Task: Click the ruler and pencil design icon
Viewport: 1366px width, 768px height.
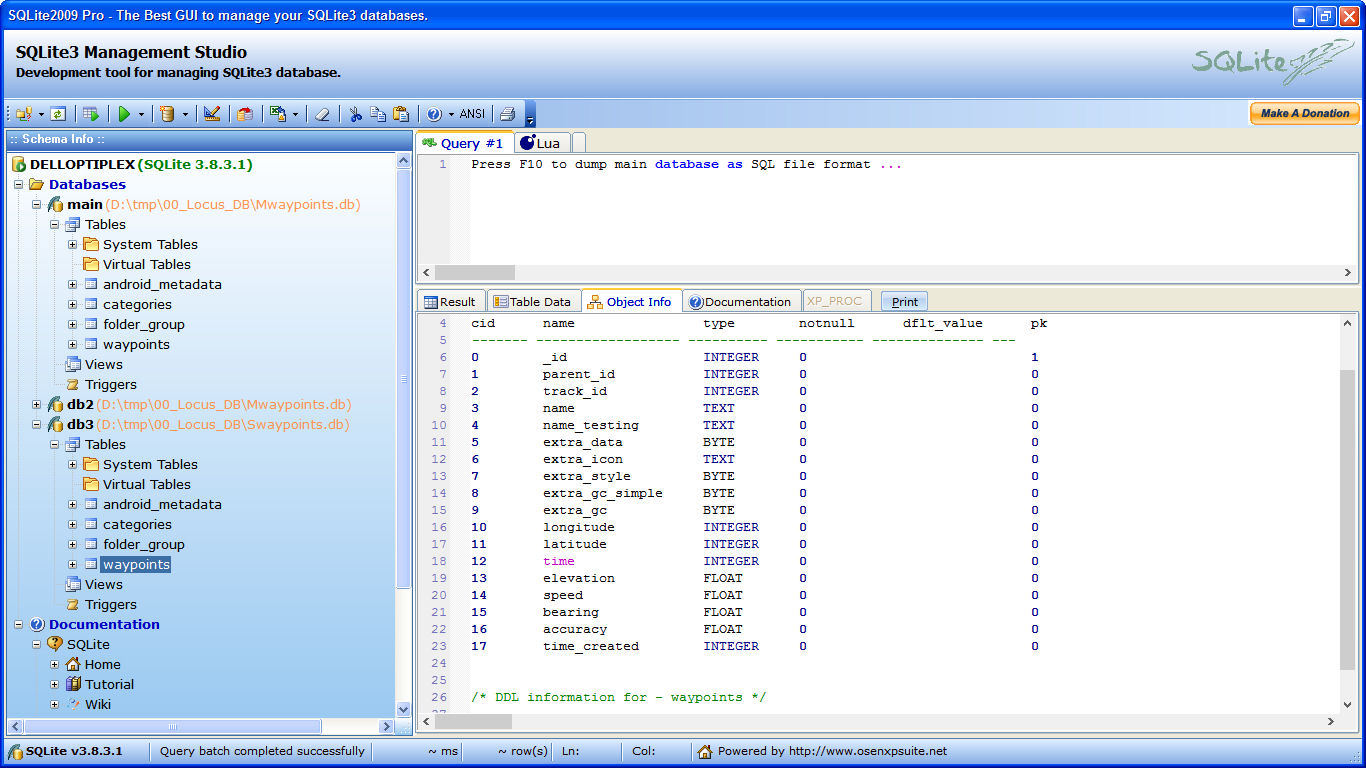Action: [212, 114]
